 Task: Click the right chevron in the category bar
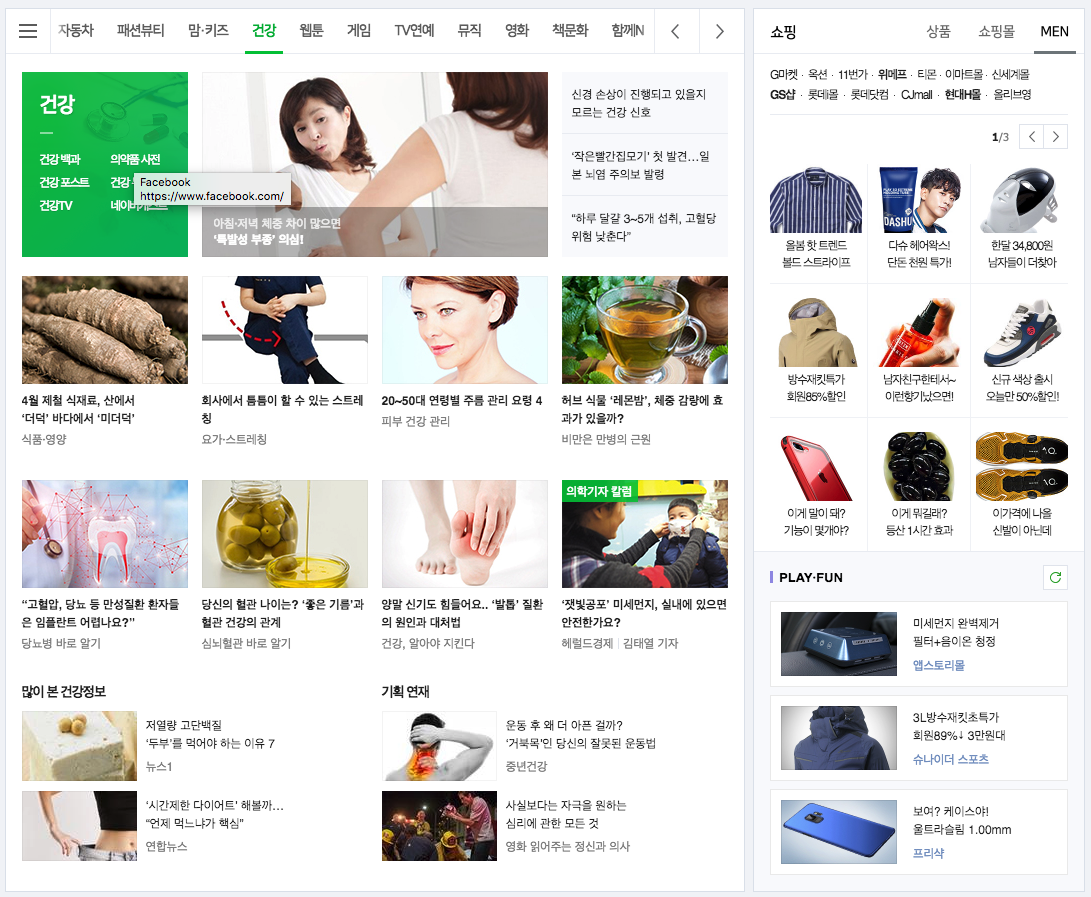click(719, 30)
